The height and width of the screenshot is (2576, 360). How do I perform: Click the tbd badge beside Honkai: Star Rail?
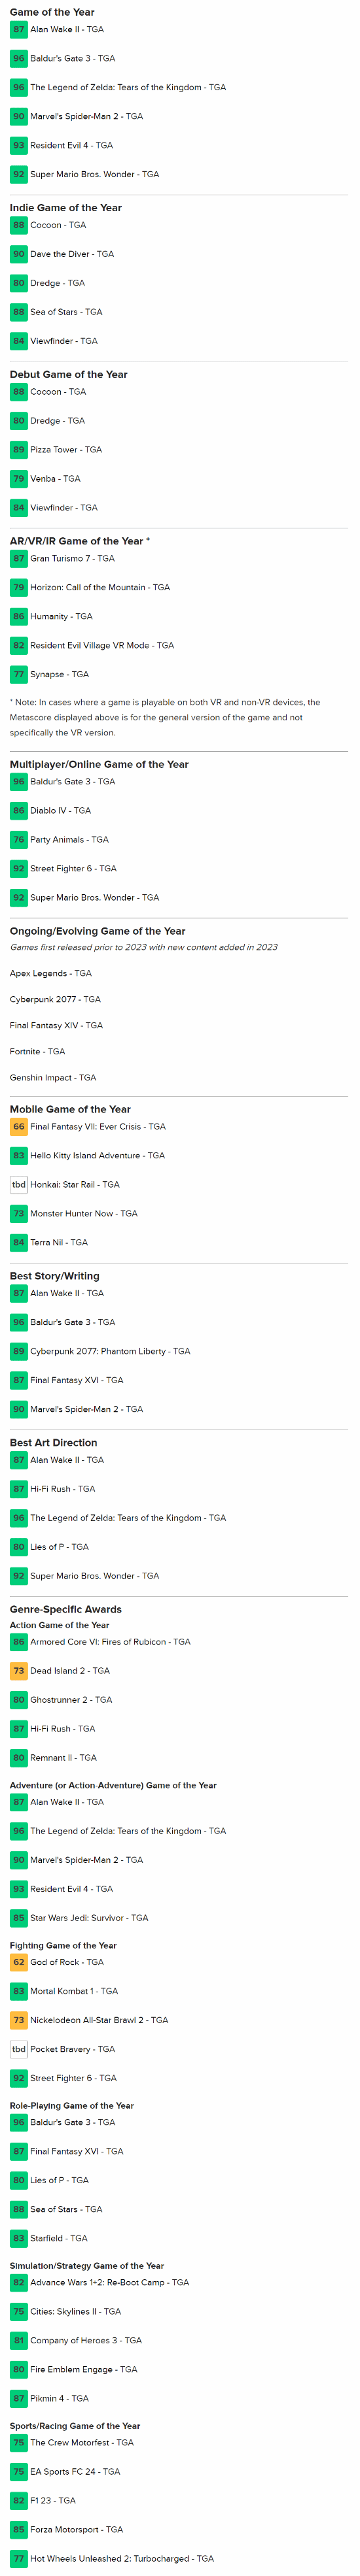(18, 1184)
